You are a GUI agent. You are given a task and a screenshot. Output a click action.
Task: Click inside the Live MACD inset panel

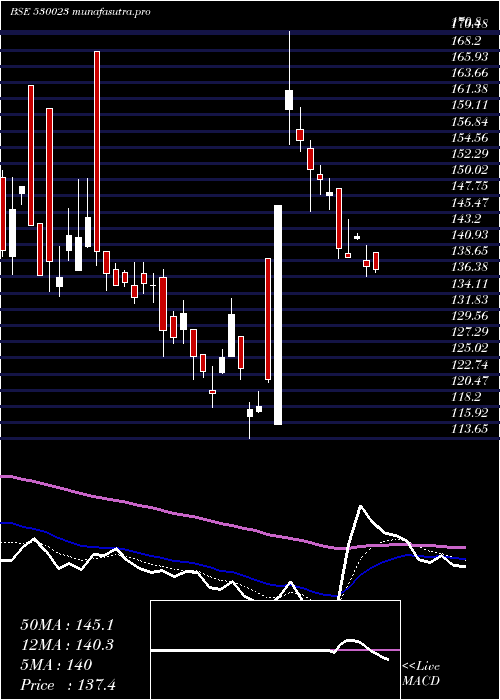tap(275, 650)
